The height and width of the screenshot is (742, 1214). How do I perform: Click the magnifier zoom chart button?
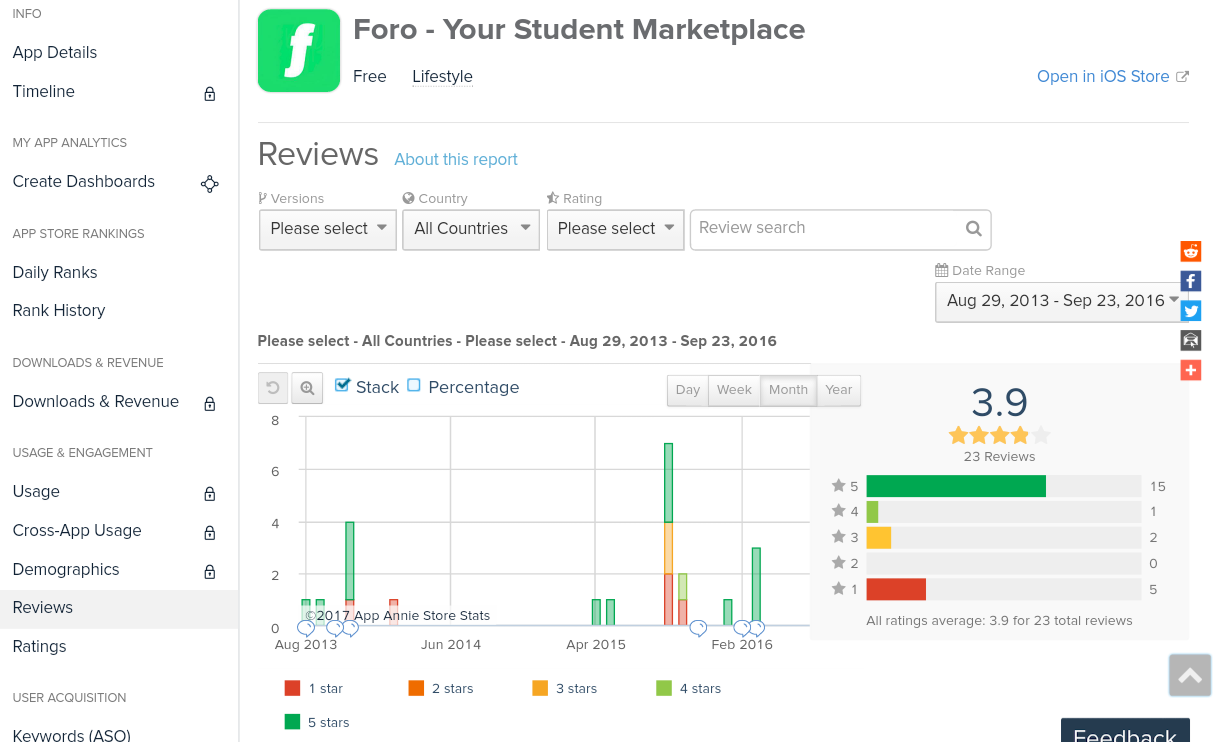tap(308, 388)
